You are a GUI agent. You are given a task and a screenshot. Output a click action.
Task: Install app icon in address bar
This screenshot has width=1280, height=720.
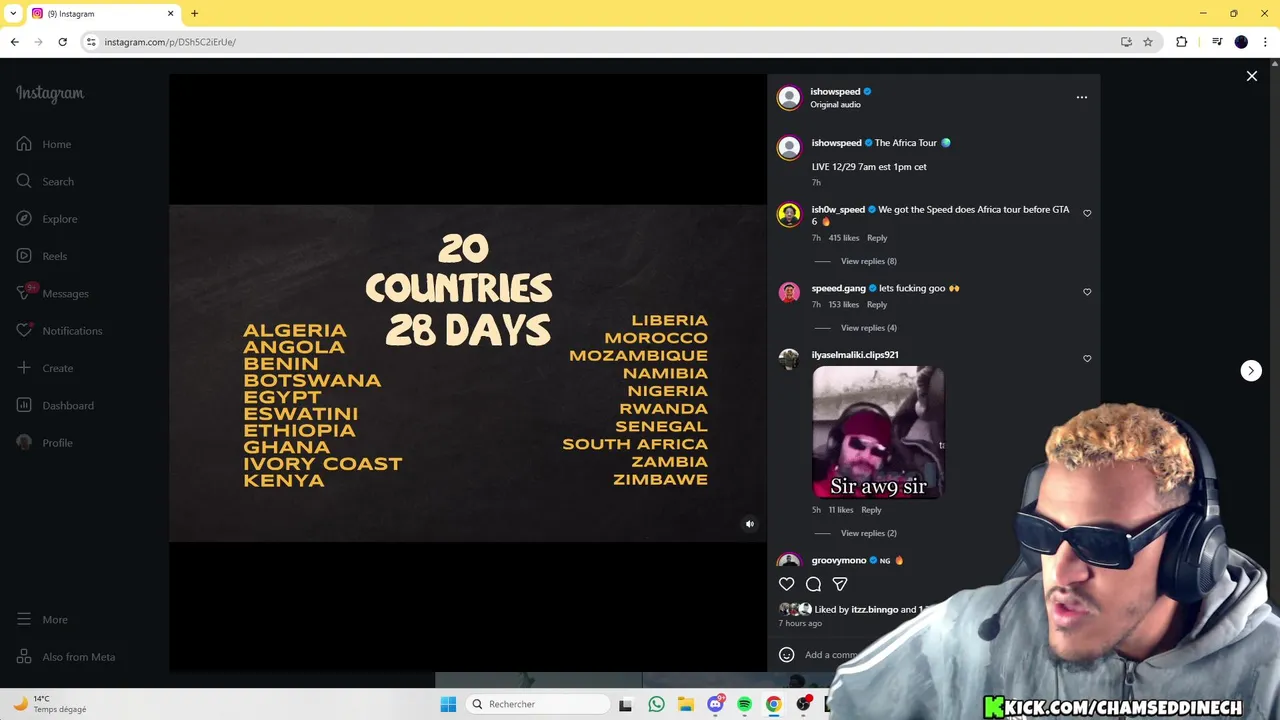click(x=1126, y=42)
